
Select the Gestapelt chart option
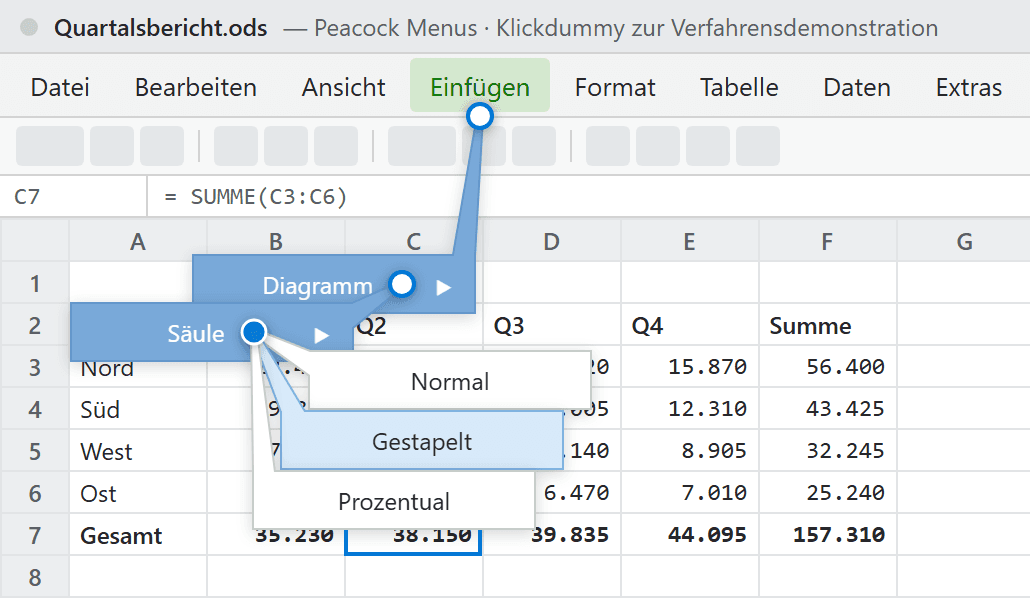(422, 441)
